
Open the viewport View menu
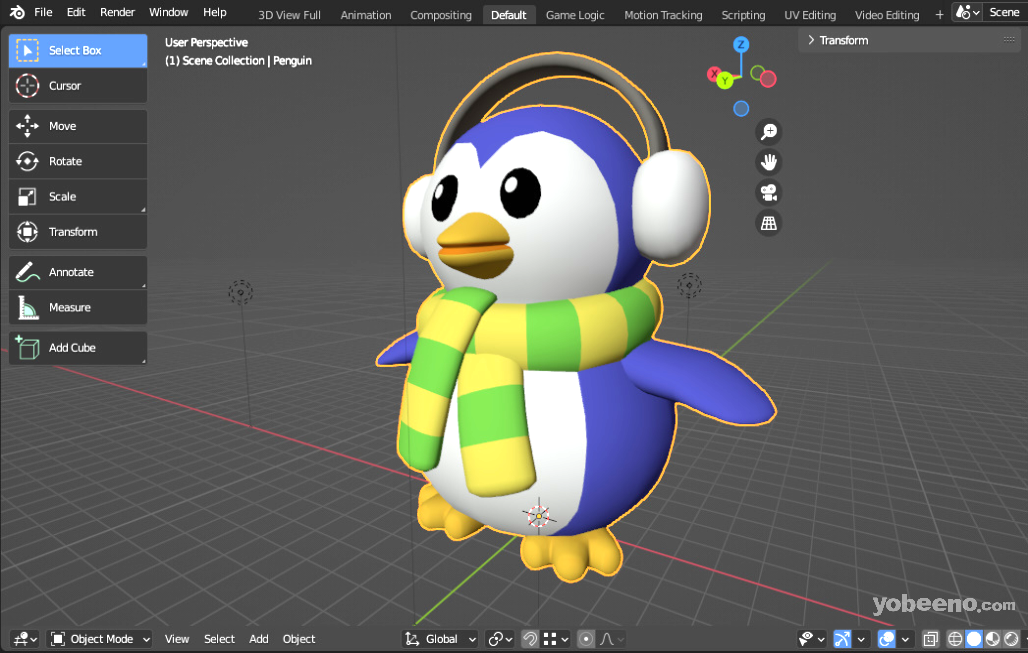pyautogui.click(x=177, y=639)
